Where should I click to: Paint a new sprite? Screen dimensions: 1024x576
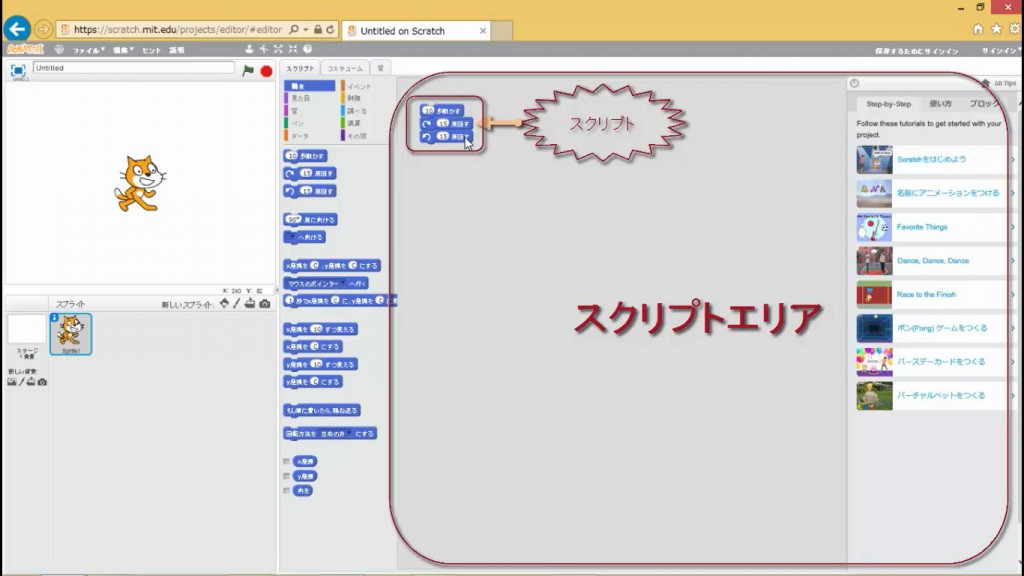point(236,304)
